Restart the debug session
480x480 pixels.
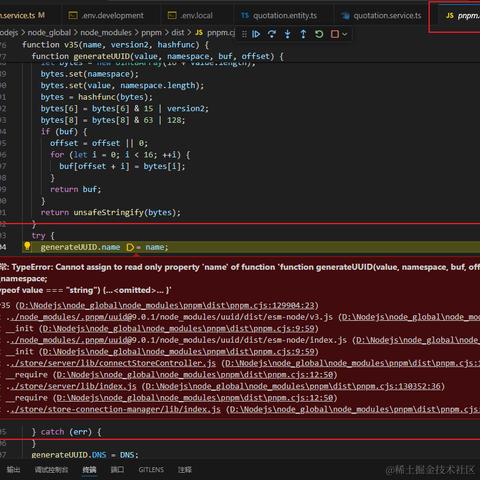pyautogui.click(x=319, y=34)
